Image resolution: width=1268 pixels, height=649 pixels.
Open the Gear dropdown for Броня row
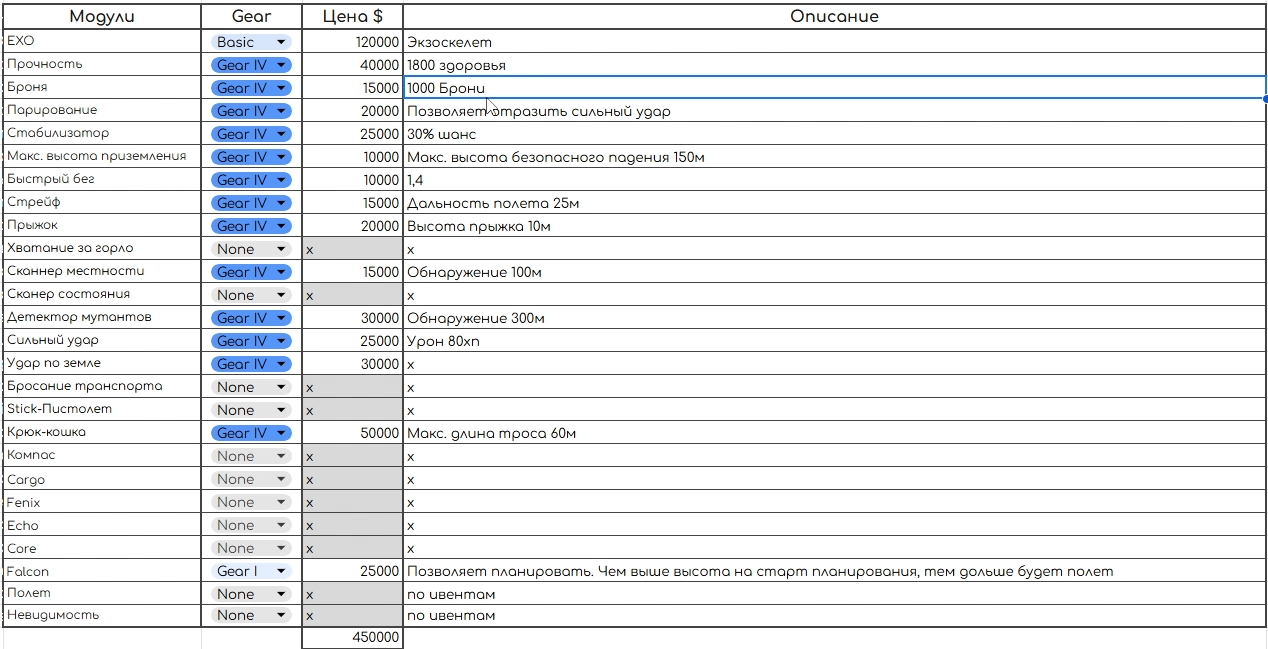coord(251,88)
